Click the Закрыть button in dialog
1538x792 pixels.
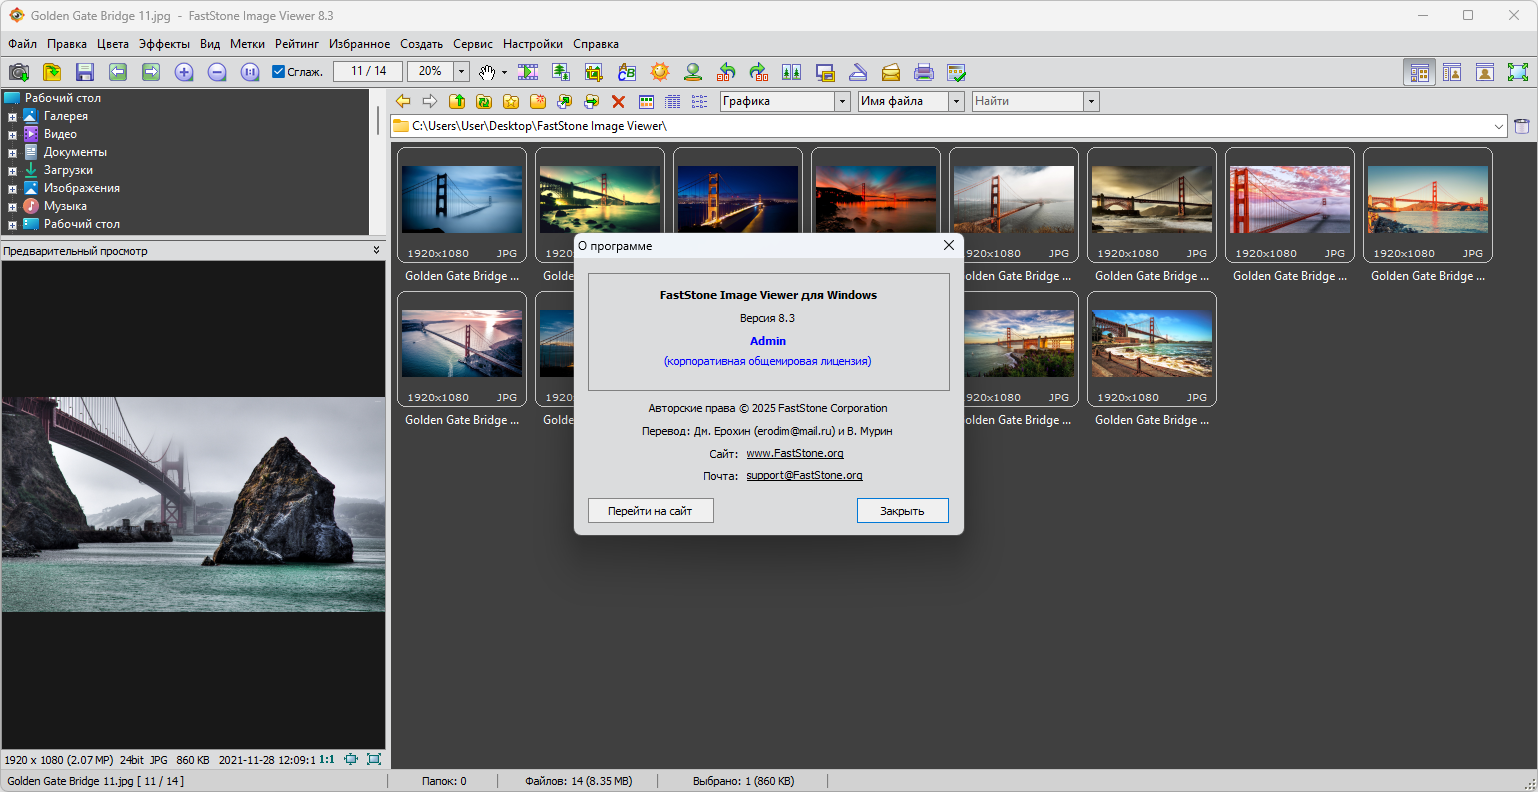click(x=902, y=511)
